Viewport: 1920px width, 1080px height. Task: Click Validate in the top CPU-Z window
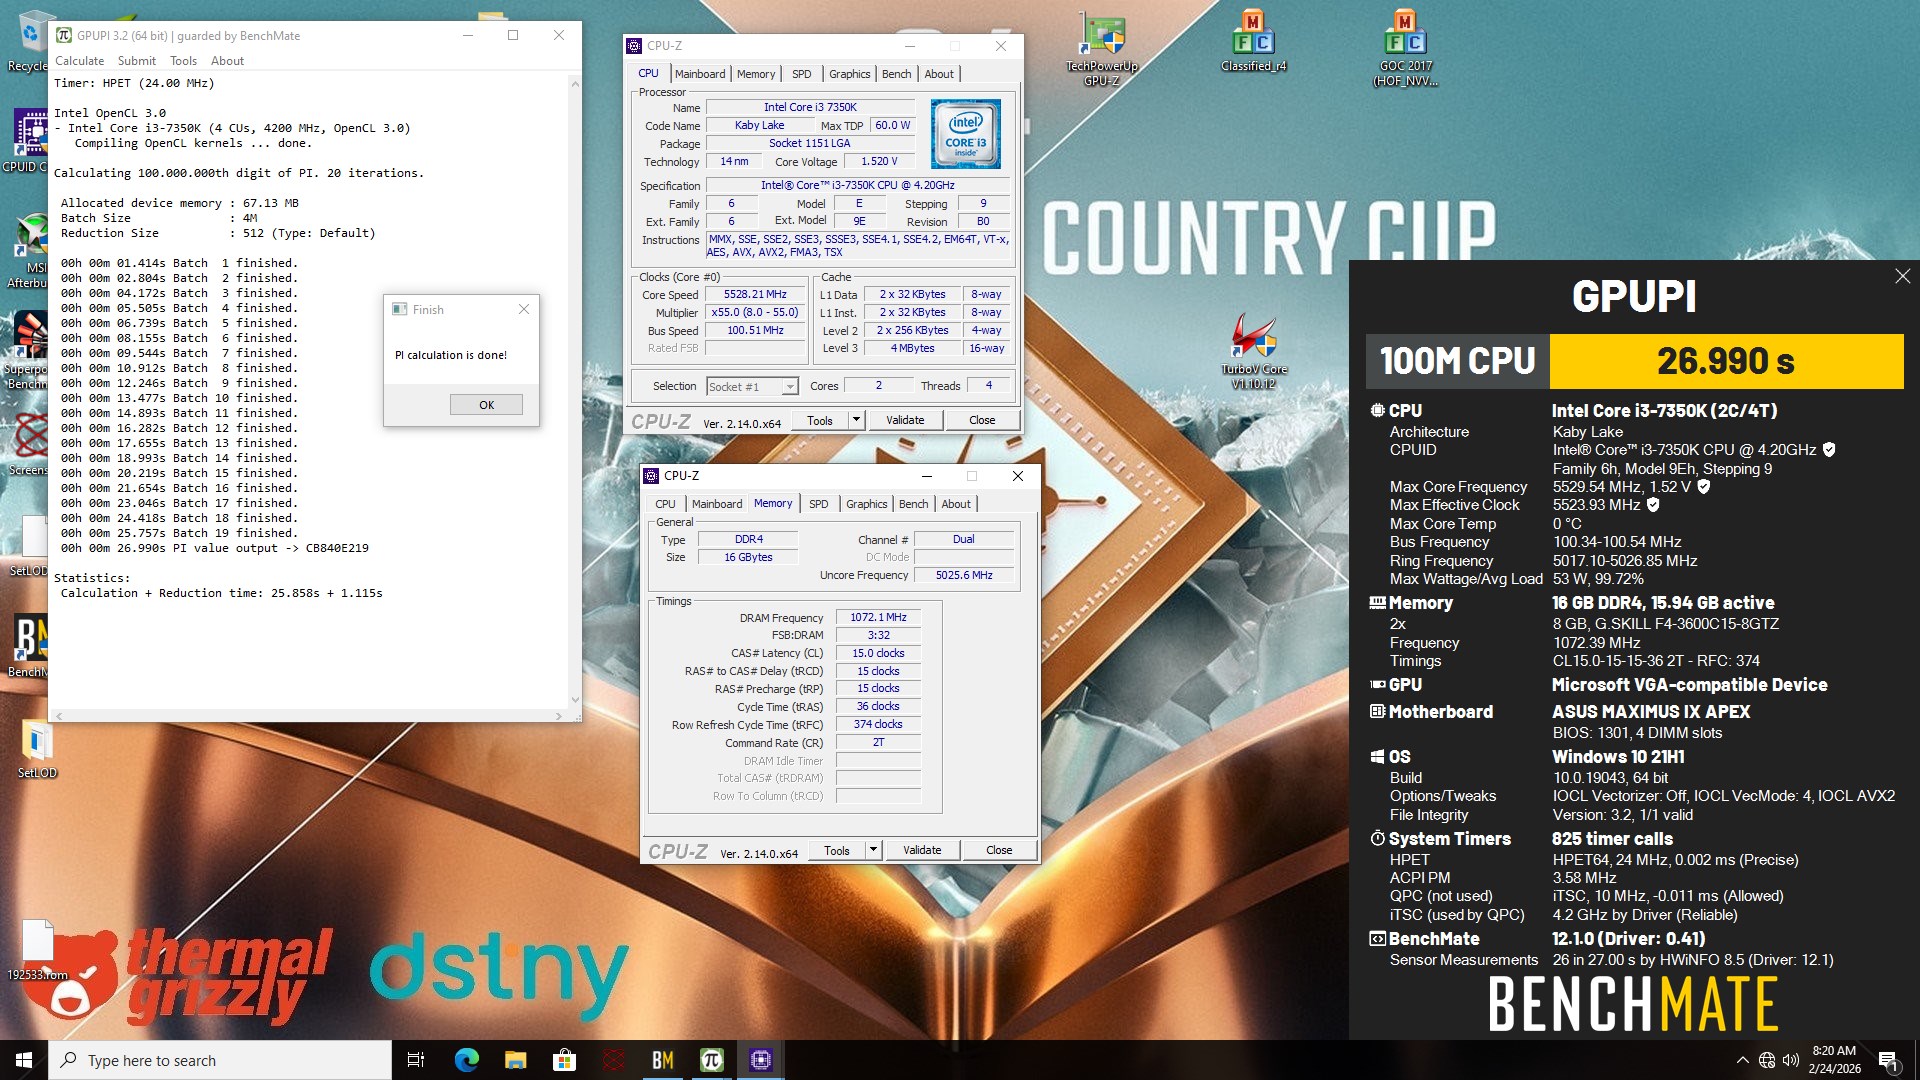(x=905, y=420)
